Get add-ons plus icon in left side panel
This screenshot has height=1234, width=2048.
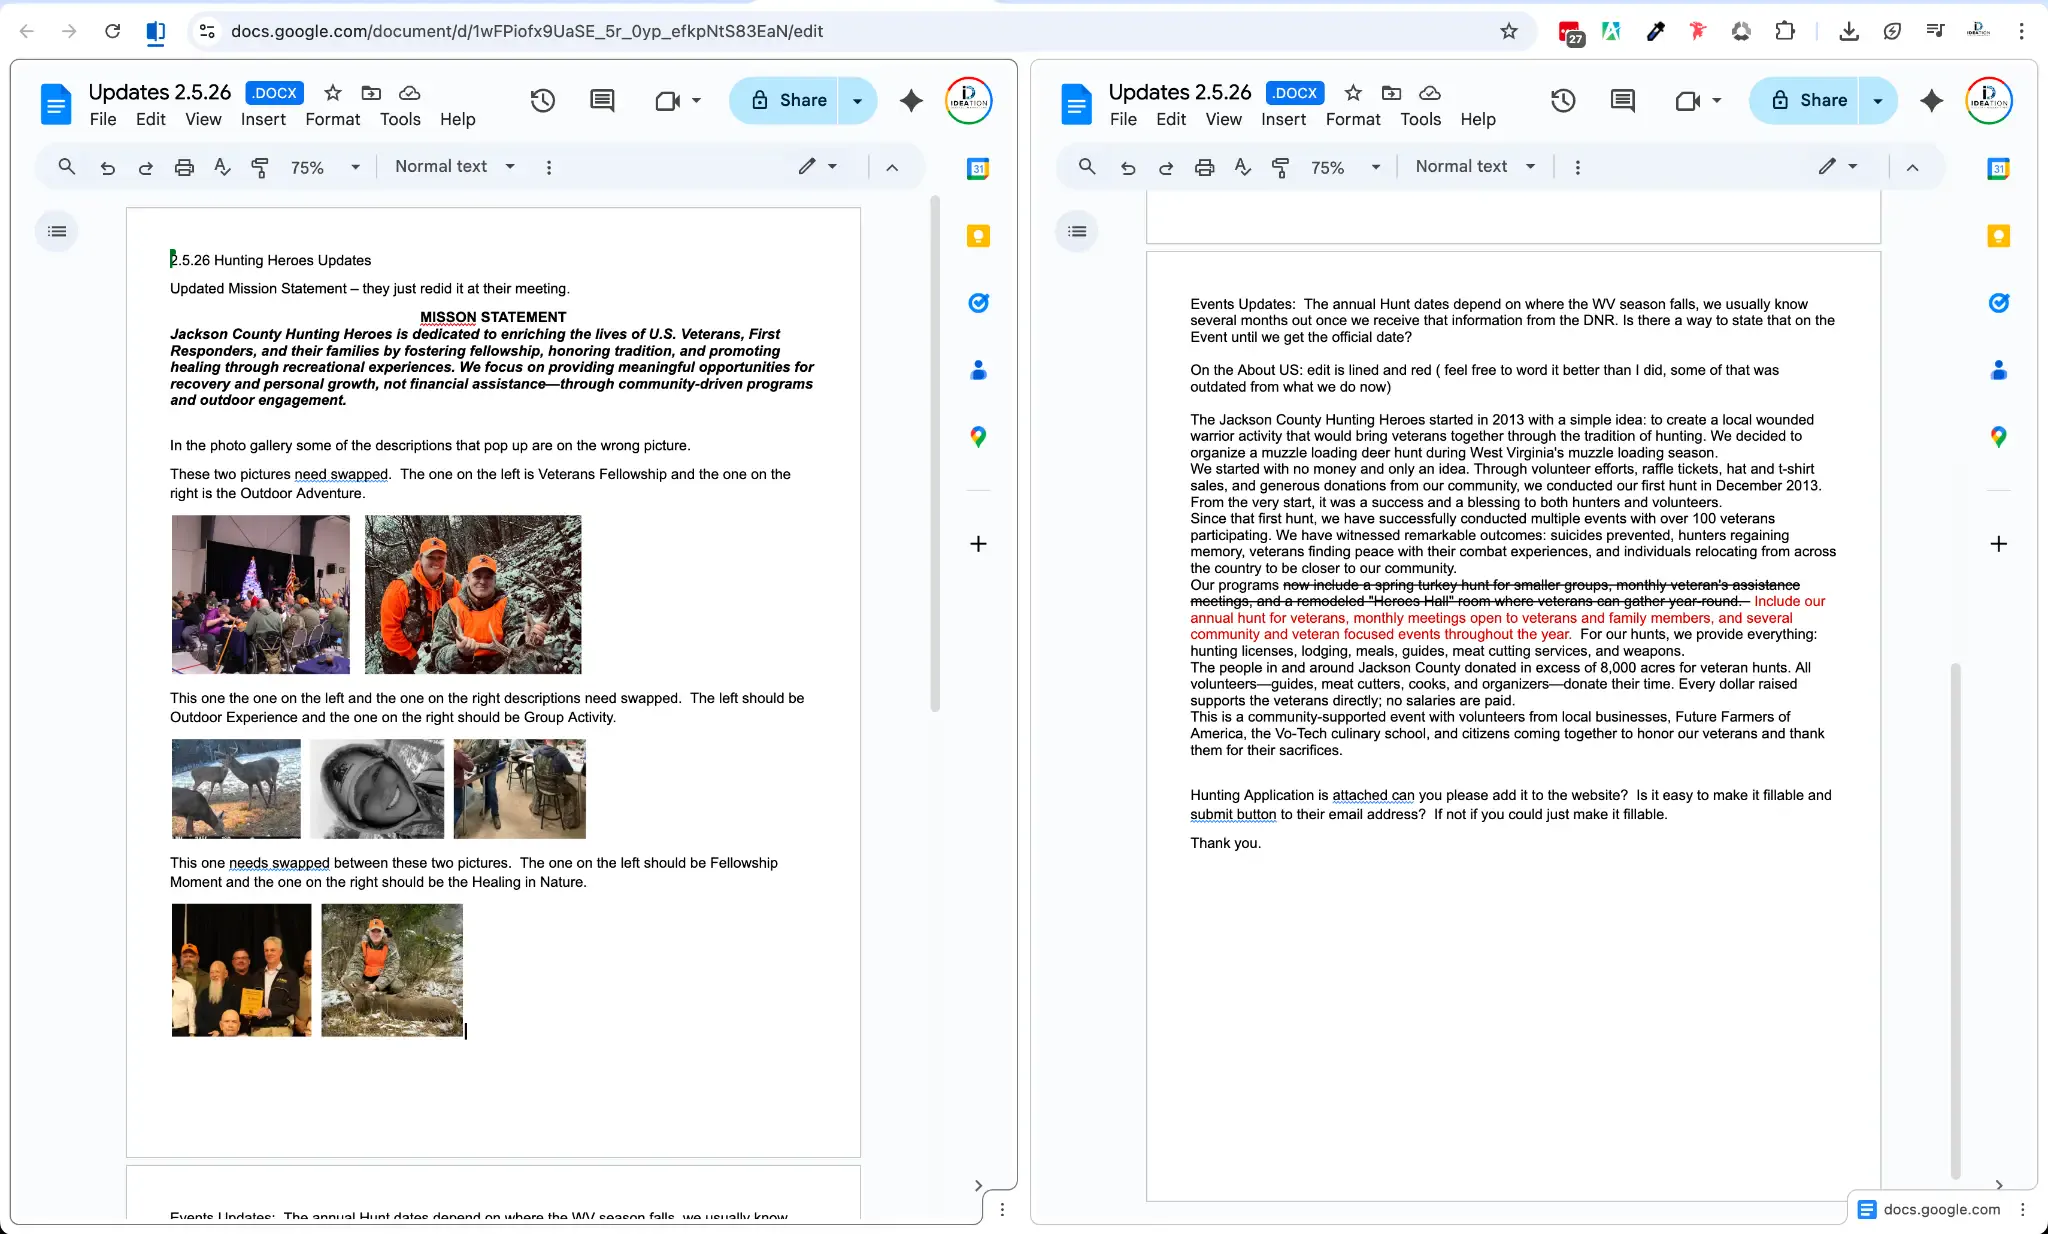(978, 544)
